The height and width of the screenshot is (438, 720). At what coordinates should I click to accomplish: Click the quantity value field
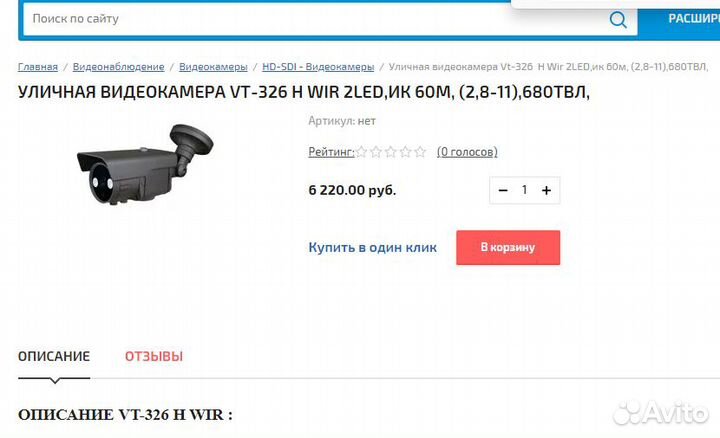click(x=524, y=190)
